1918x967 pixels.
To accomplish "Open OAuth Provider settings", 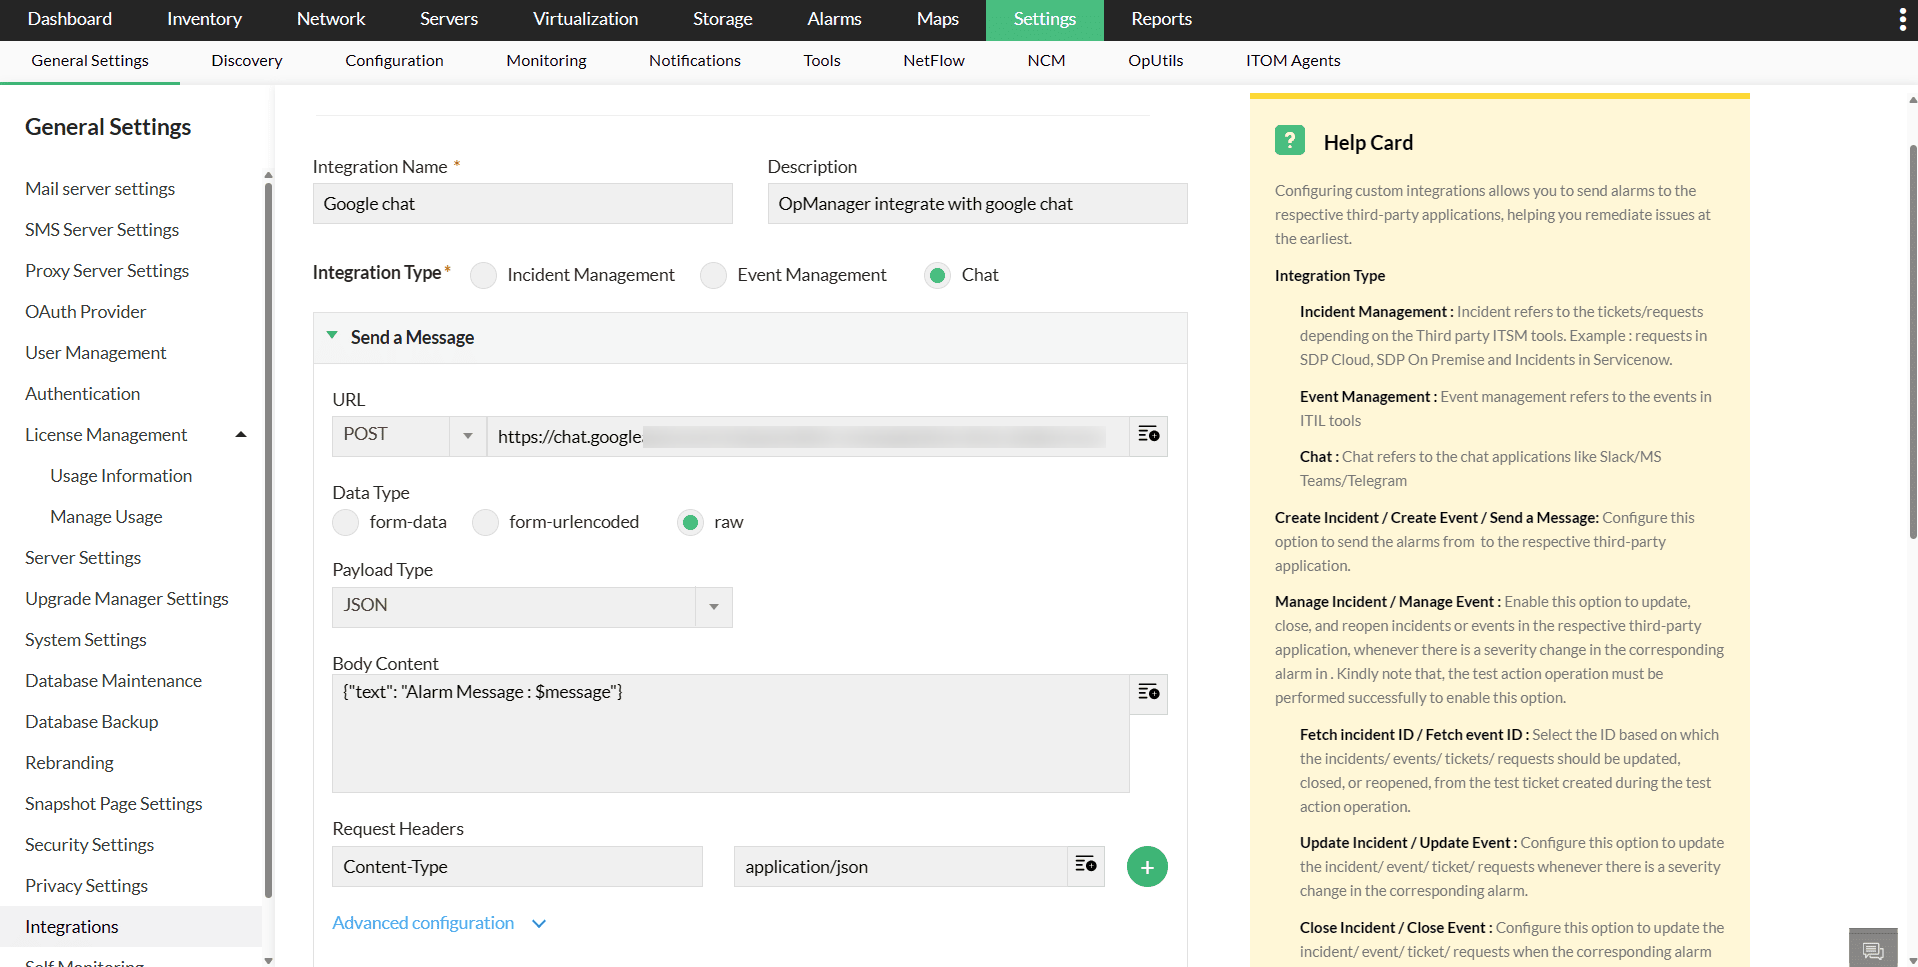I will [86, 312].
